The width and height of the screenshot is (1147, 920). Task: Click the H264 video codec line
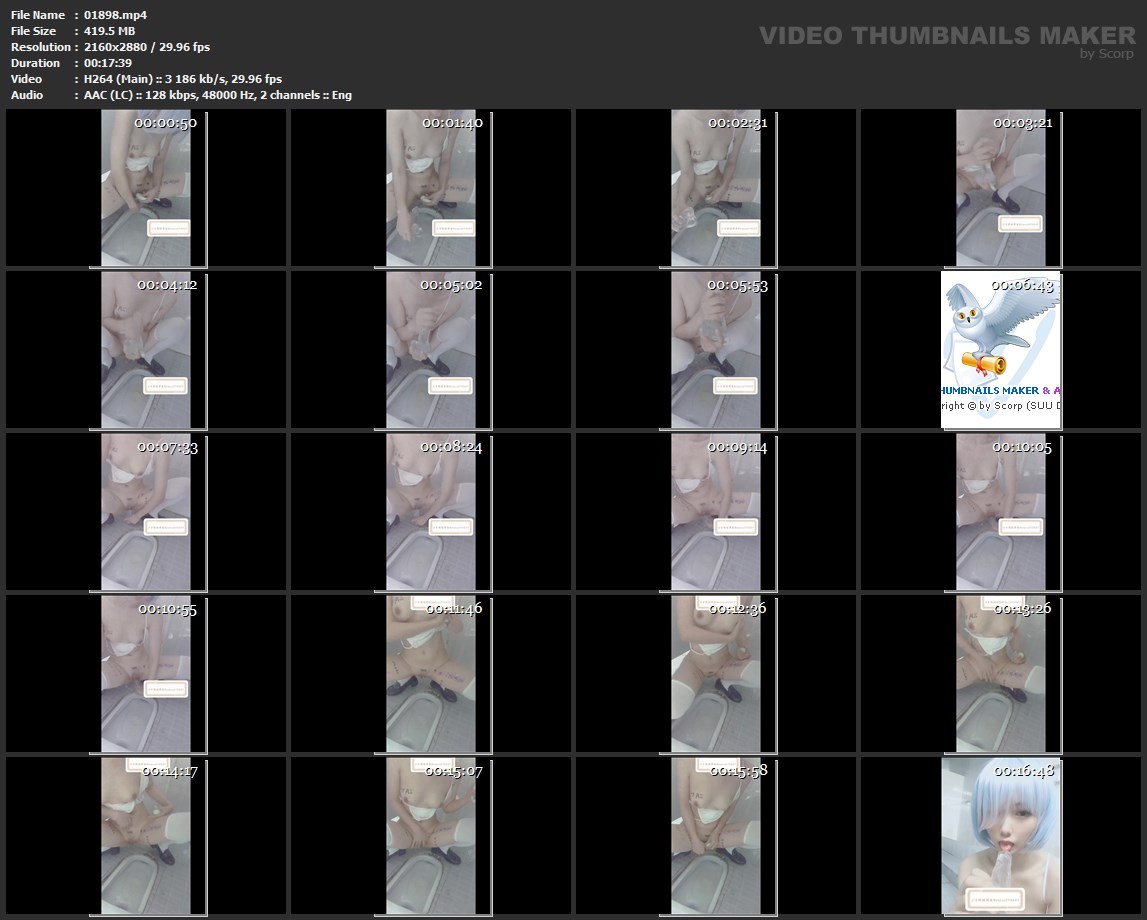[183, 79]
